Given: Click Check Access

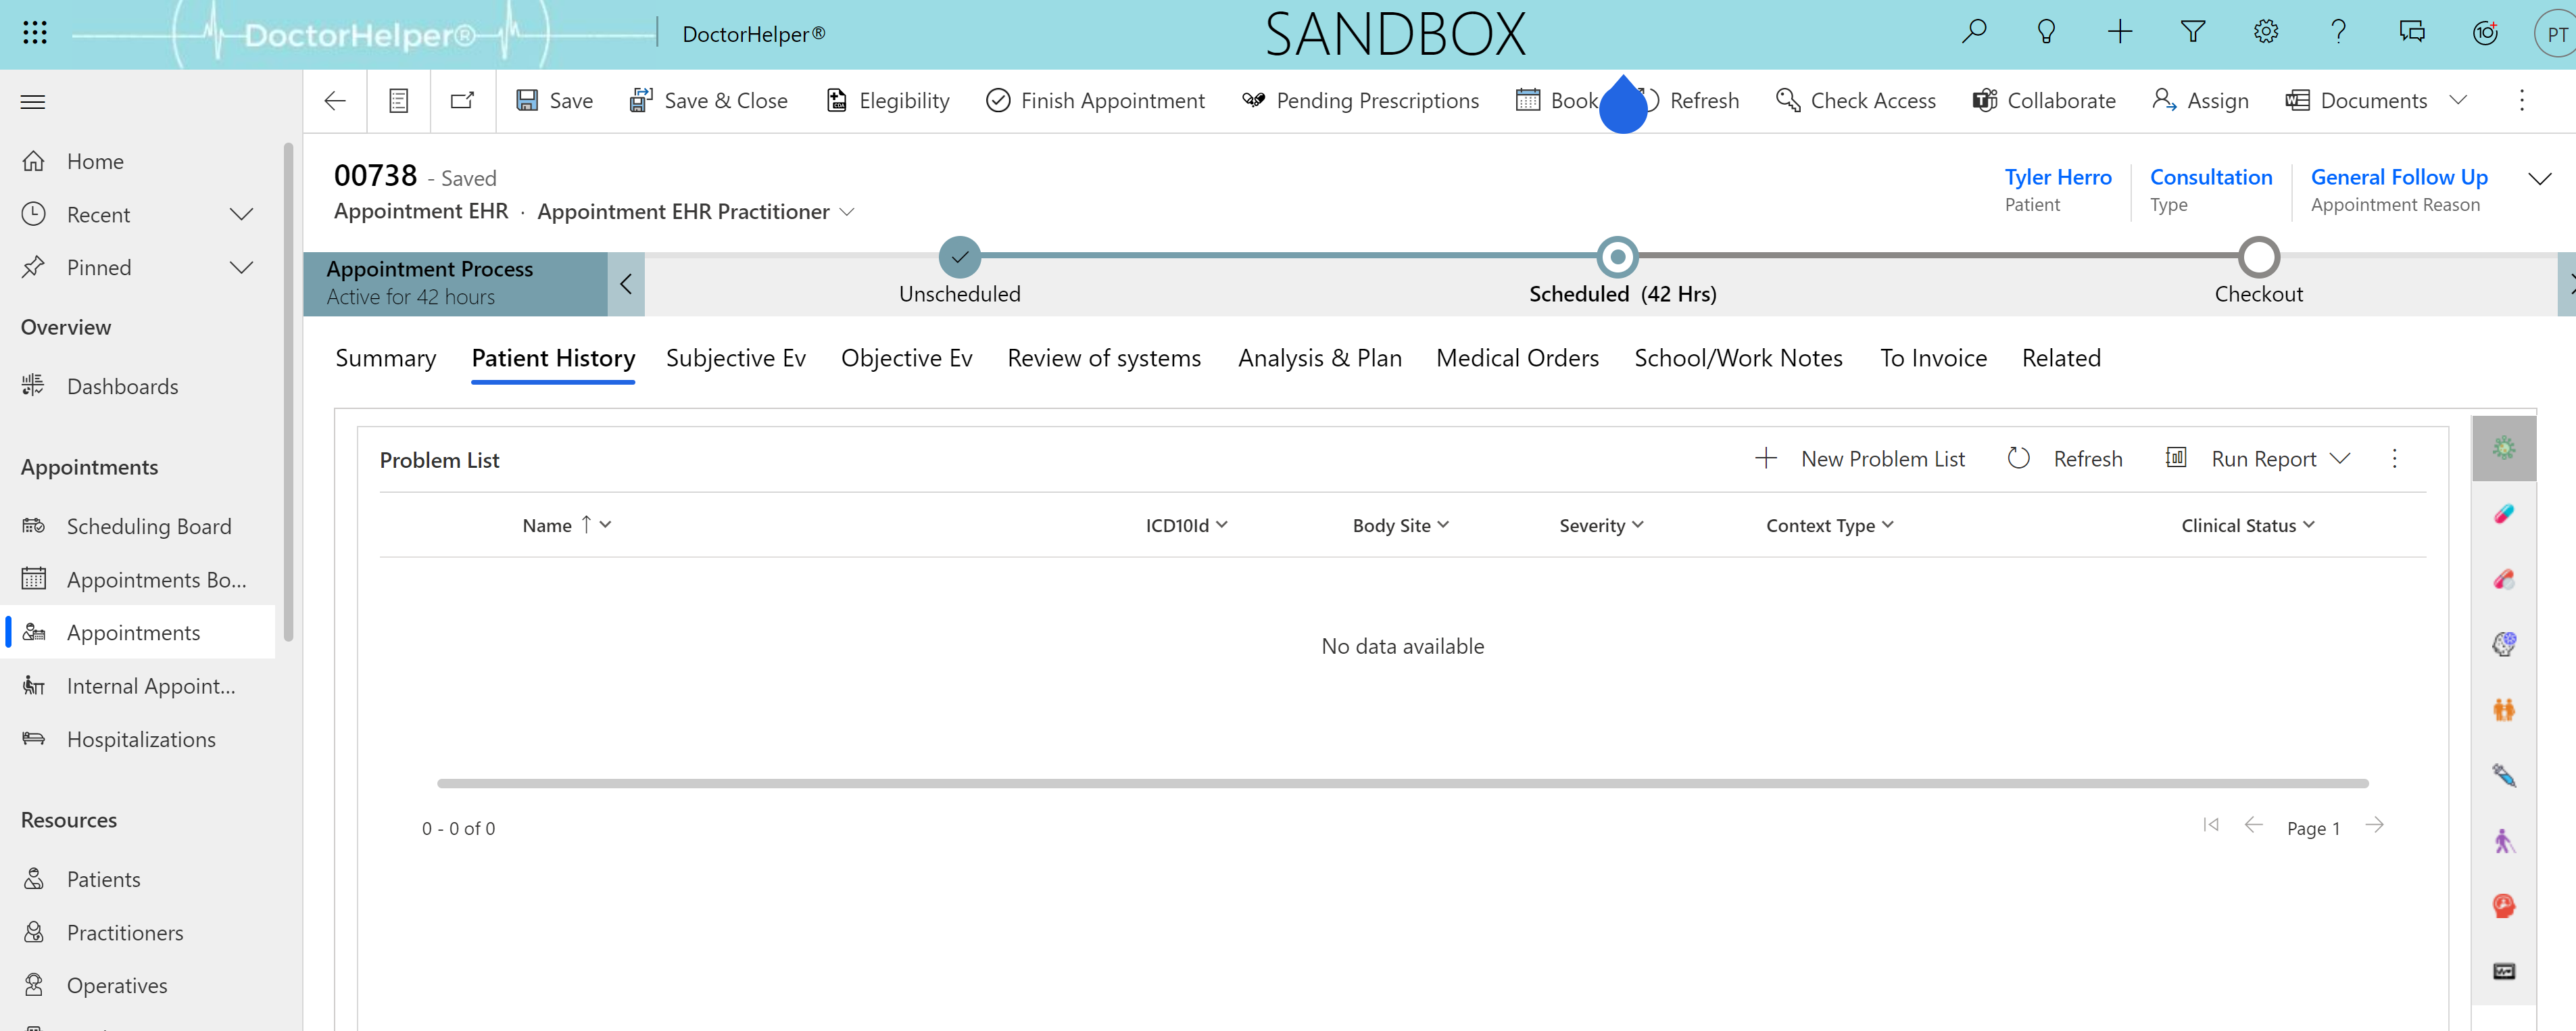Looking at the screenshot, I should pyautogui.click(x=1856, y=101).
